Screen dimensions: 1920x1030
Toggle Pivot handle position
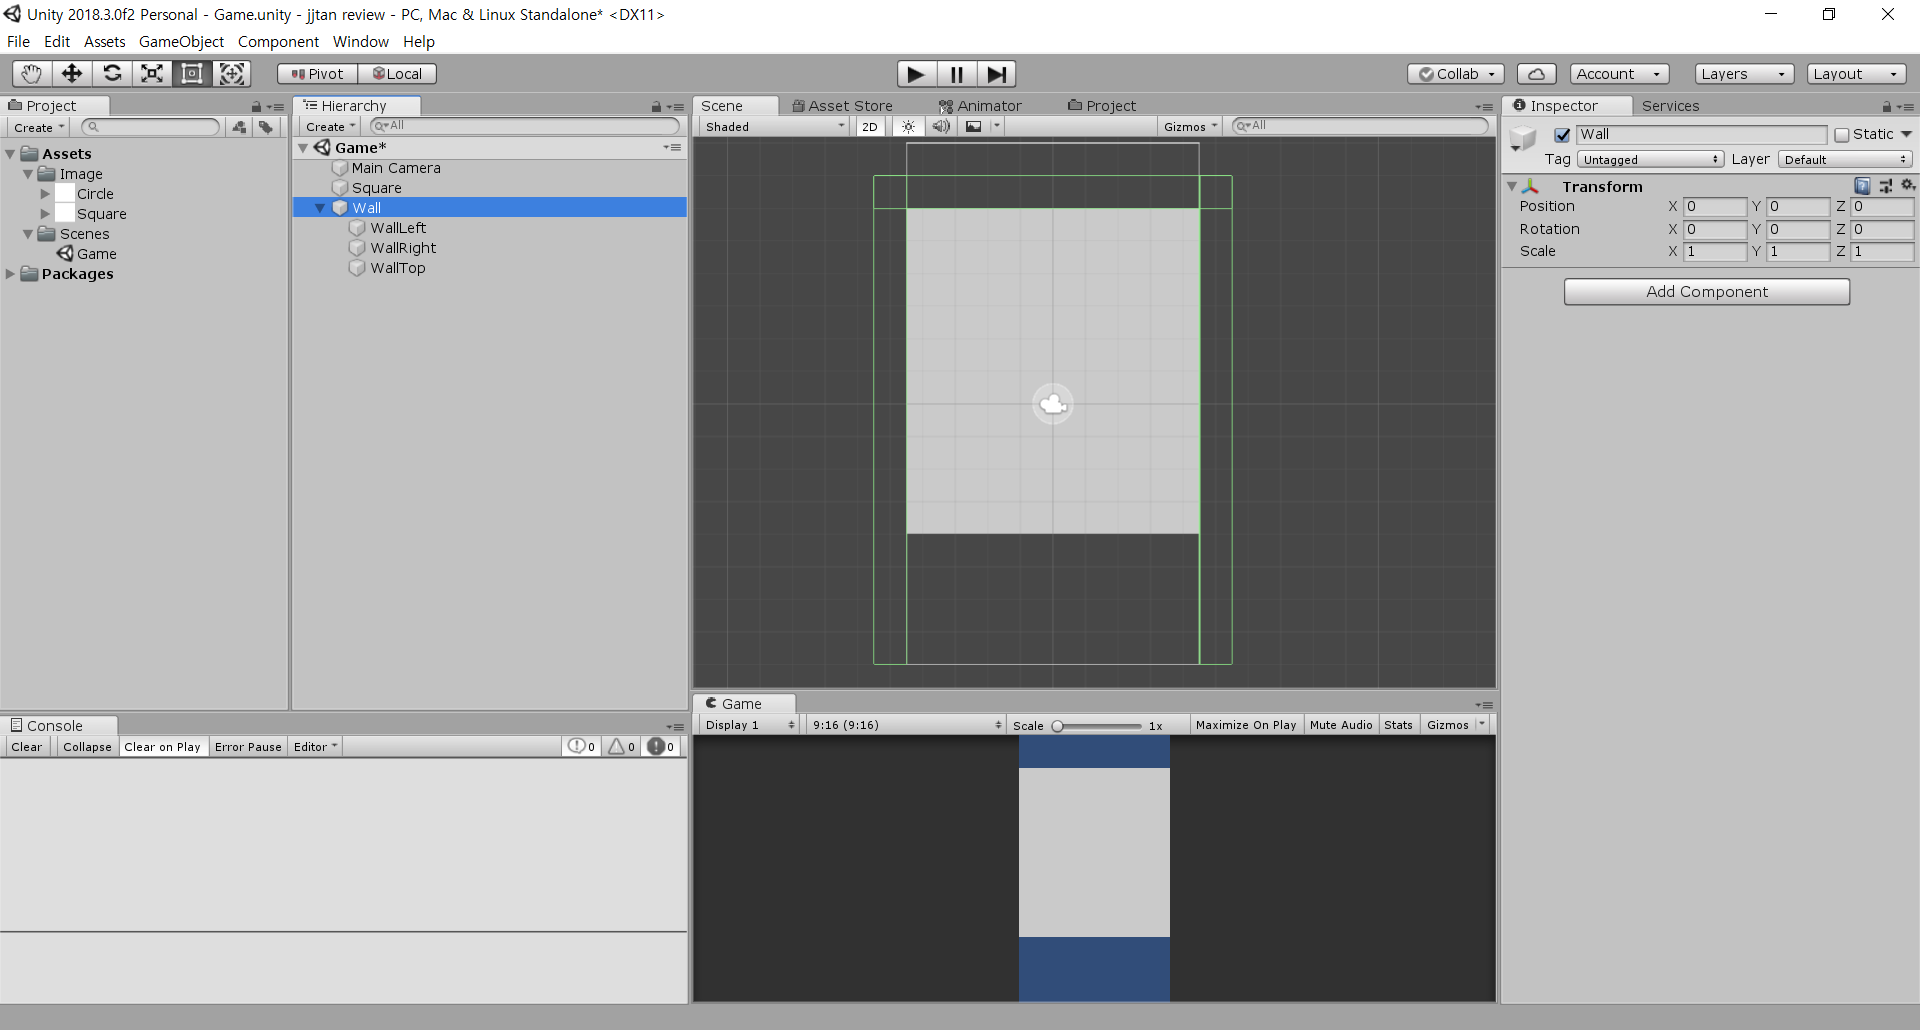coord(317,74)
